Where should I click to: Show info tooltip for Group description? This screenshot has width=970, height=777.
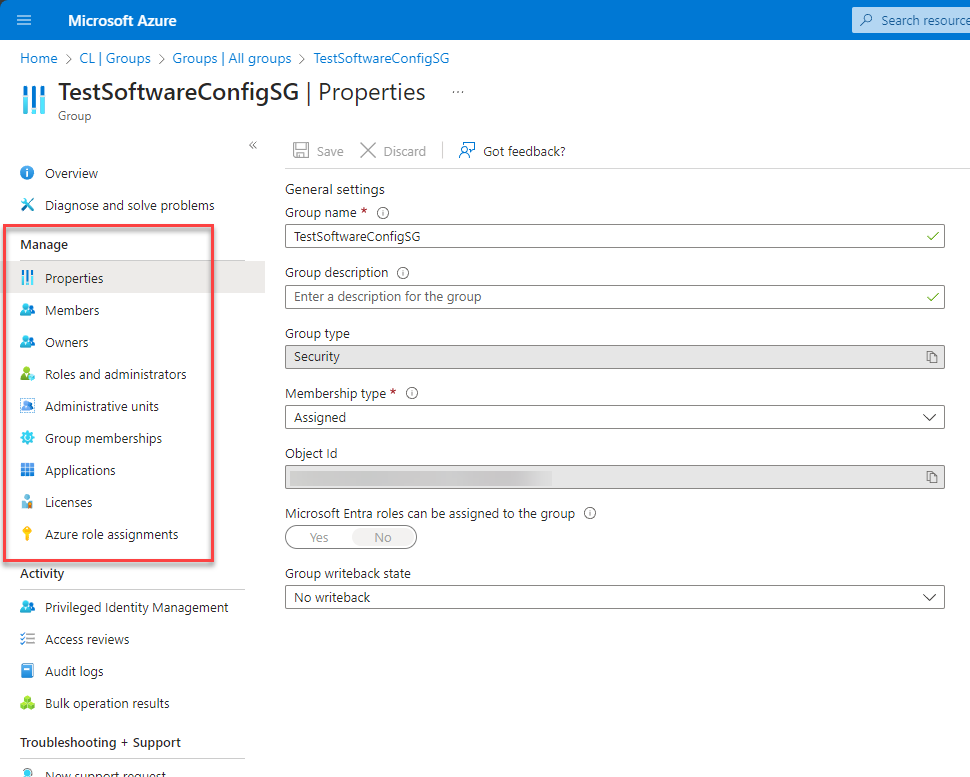tap(403, 273)
